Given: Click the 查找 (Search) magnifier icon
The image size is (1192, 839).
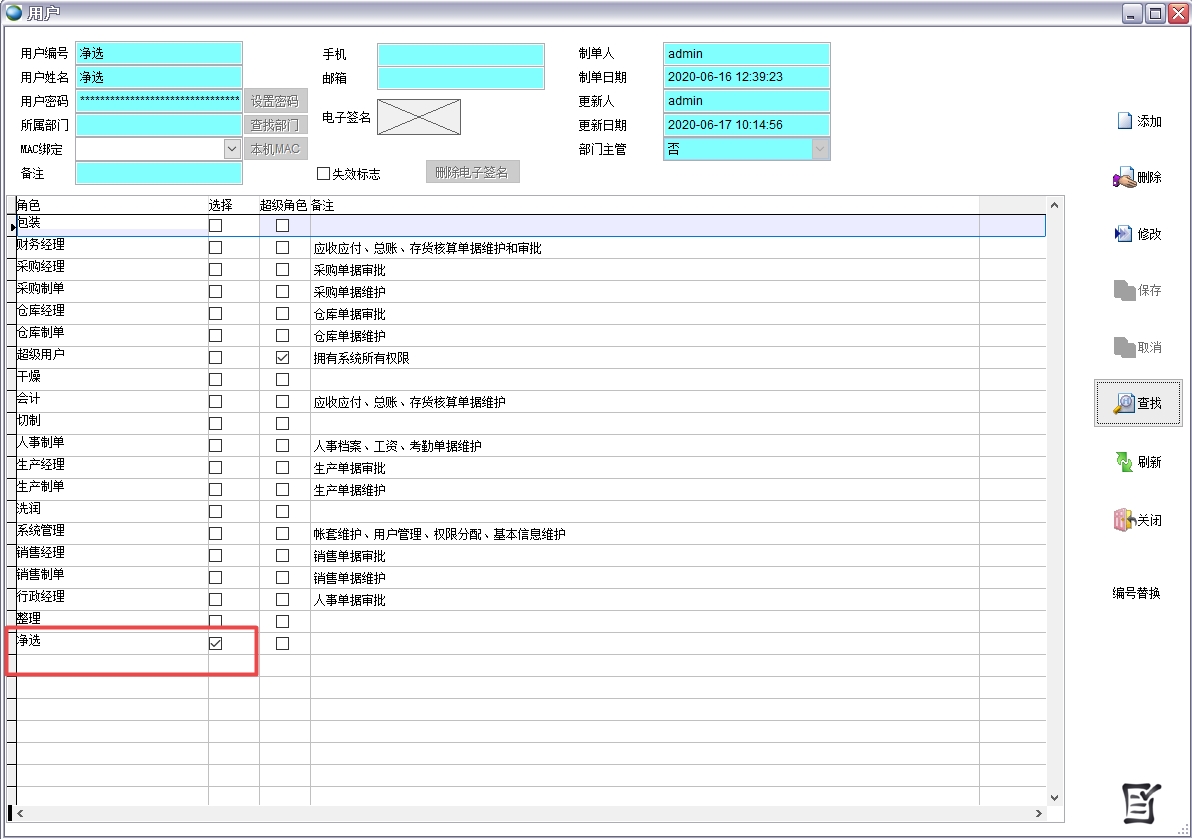Looking at the screenshot, I should pos(1124,403).
